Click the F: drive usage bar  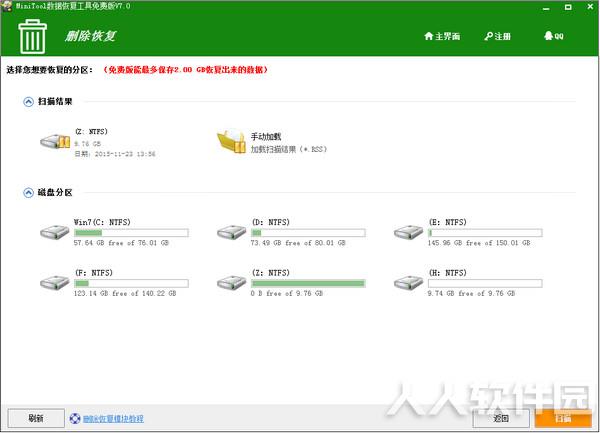131,283
